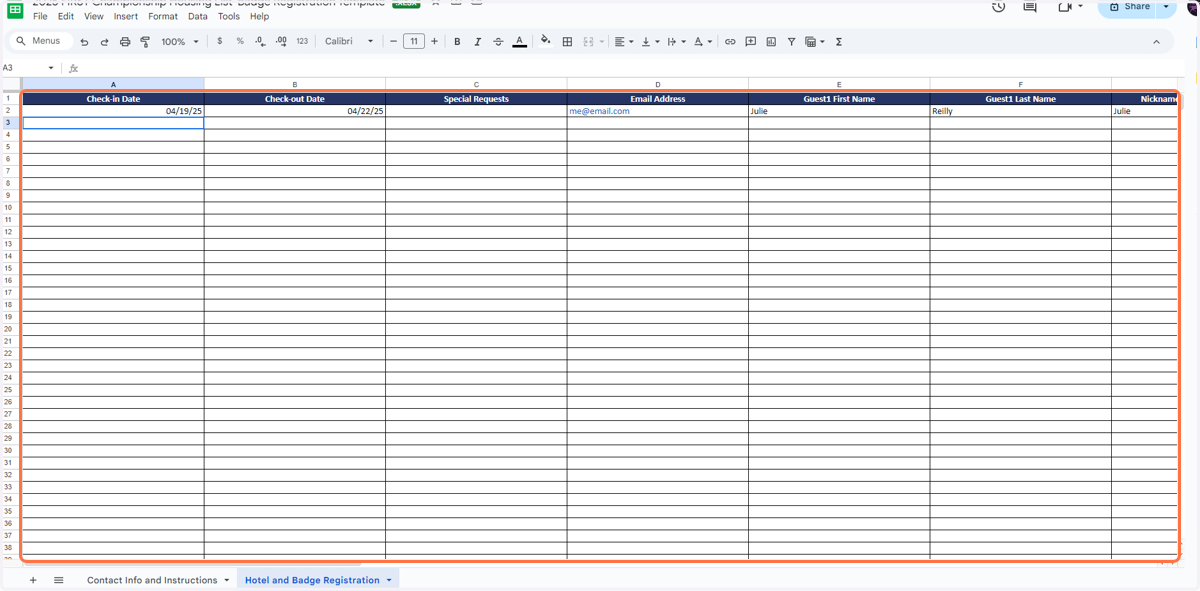1200x591 pixels.
Task: Open Contact Info and Instructions tab arrow
Action: click(227, 580)
